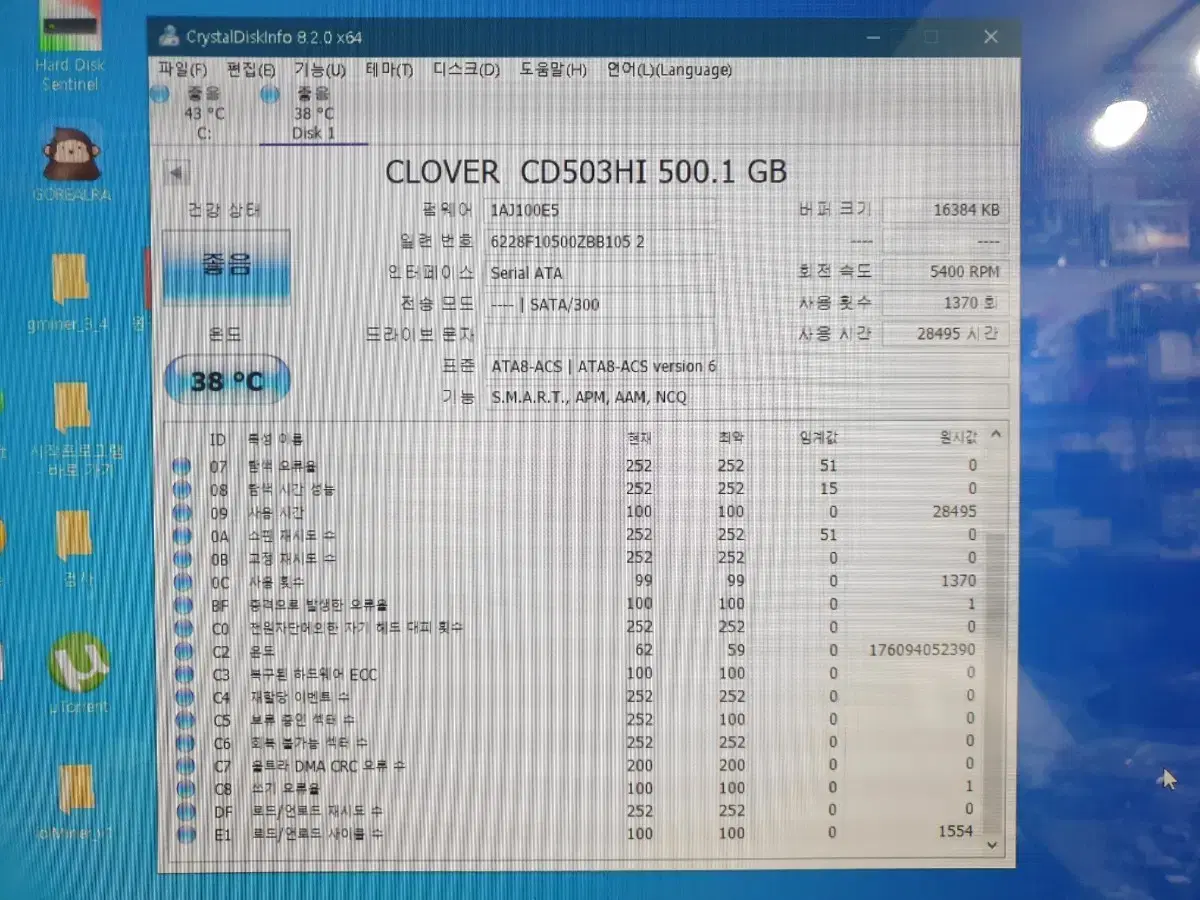Open the 편집(E) menu

(x=251, y=70)
